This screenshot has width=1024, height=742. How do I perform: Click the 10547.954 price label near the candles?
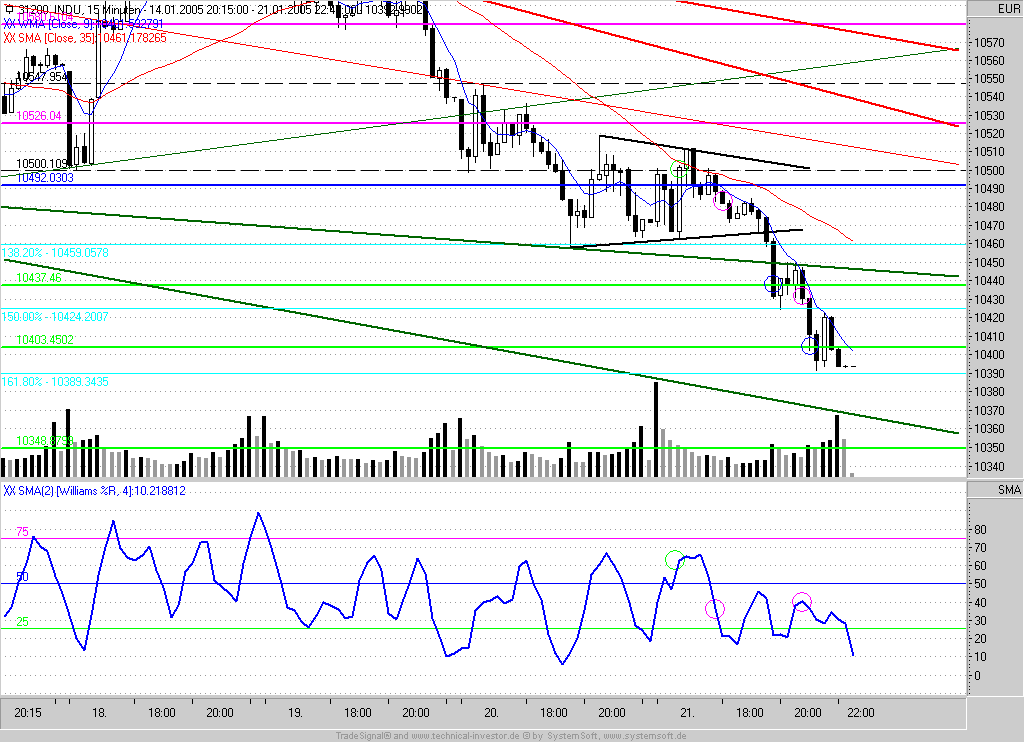click(42, 77)
